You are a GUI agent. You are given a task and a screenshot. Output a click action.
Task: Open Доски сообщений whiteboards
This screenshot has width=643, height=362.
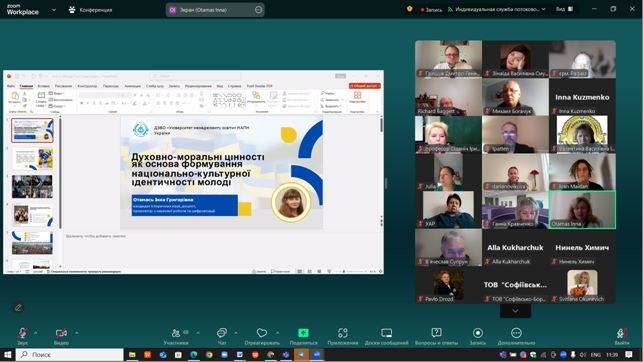coord(386,336)
